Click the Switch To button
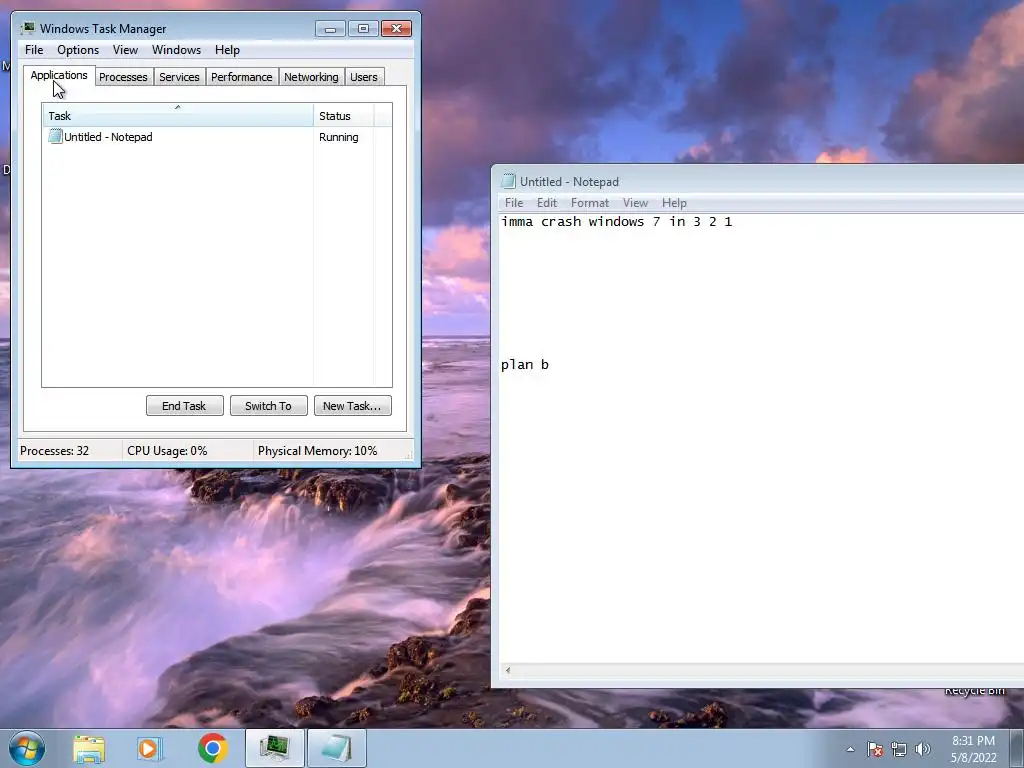1024x768 pixels. [x=268, y=406]
